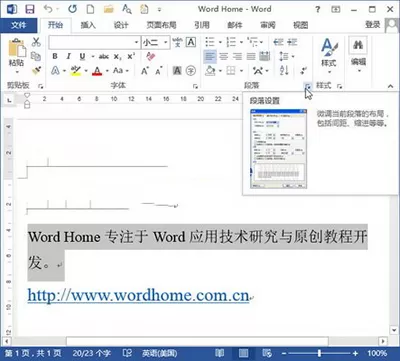The width and height of the screenshot is (400, 361).
Task: Clear all formatting with the eraser icon
Action: [x=150, y=56]
